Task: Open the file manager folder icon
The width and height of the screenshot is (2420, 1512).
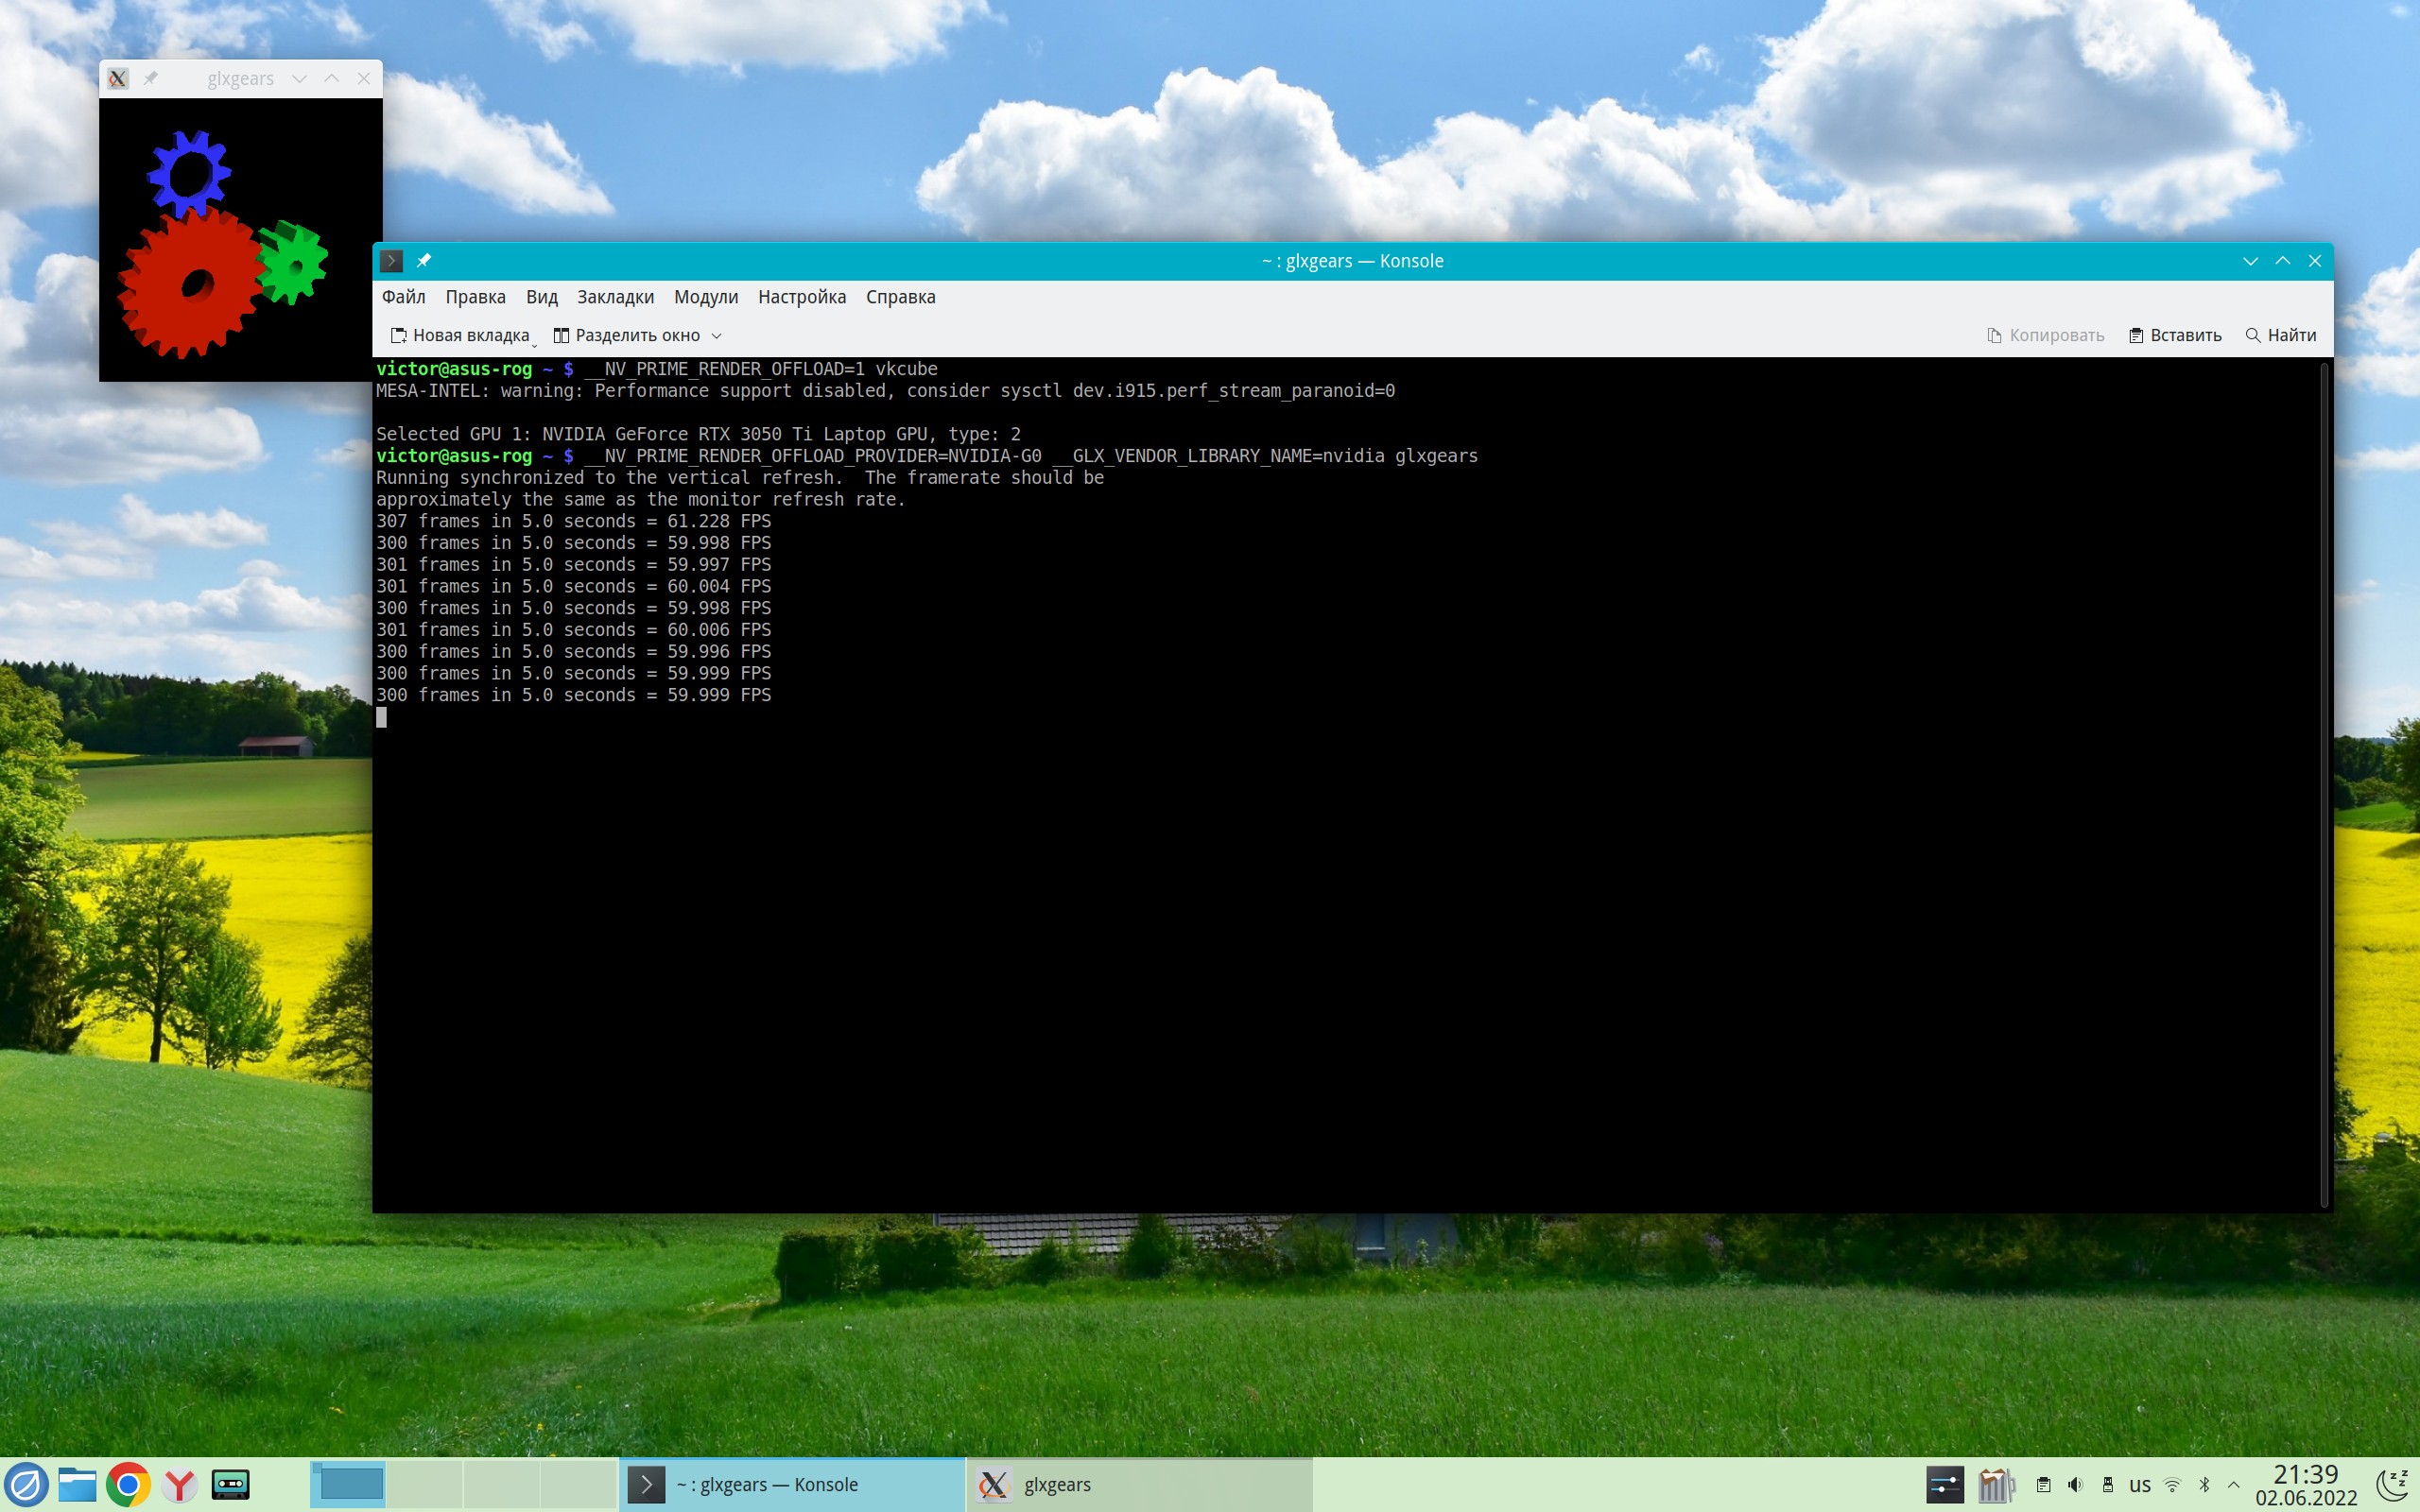Action: [x=77, y=1484]
